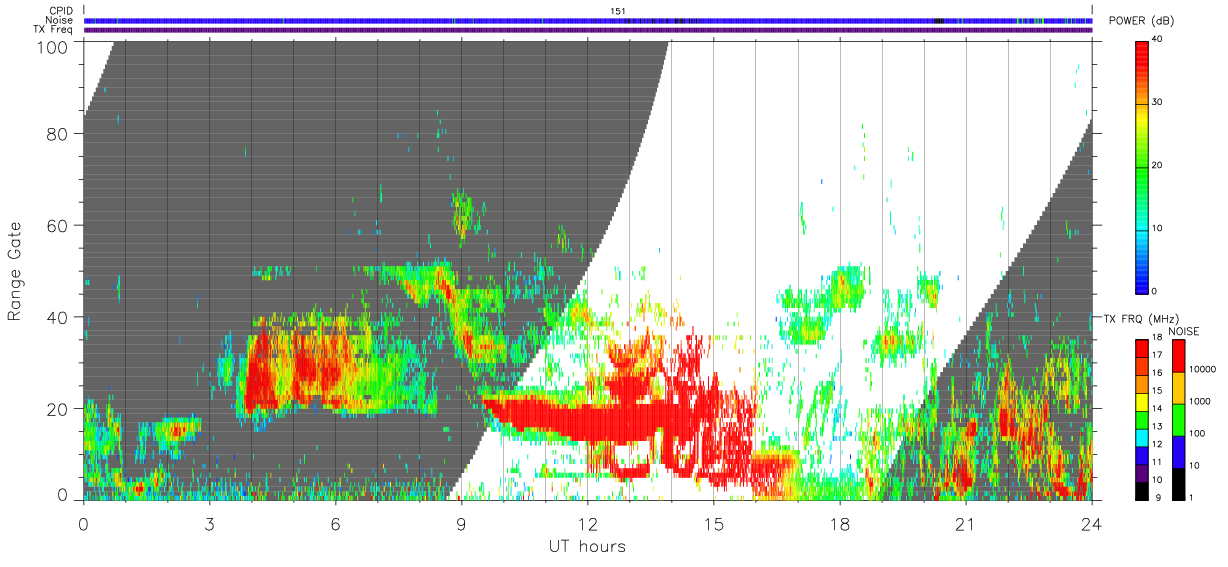
Task: Select the CPID value '151'
Action: tap(618, 11)
